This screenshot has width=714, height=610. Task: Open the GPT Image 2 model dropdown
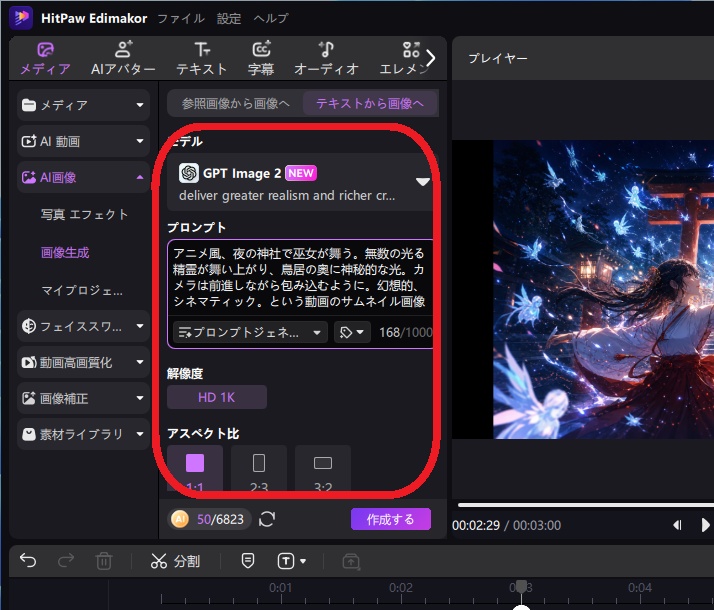[x=423, y=182]
